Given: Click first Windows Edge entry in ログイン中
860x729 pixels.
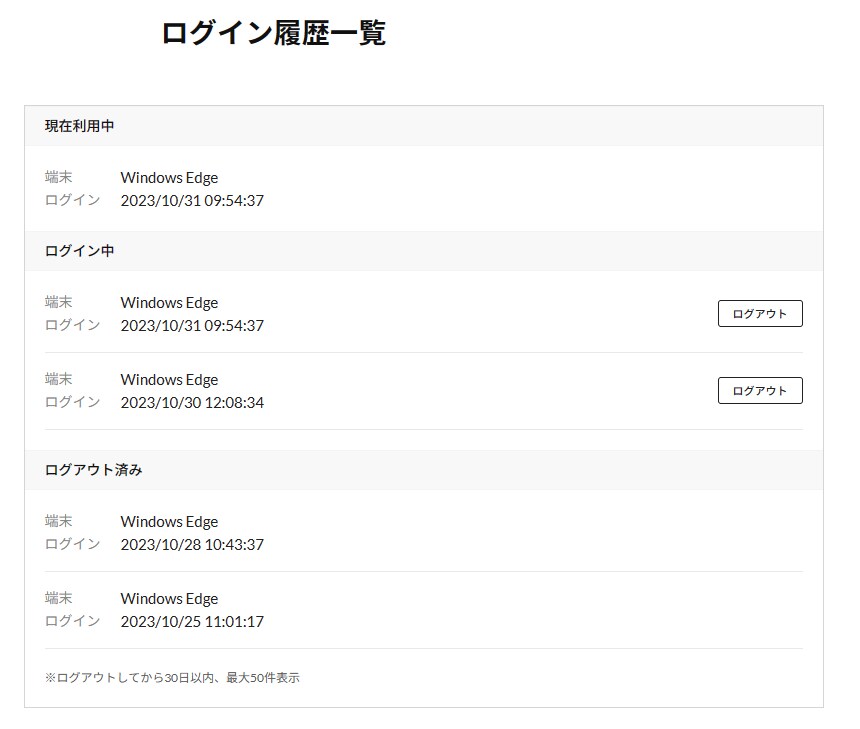Looking at the screenshot, I should point(169,303).
